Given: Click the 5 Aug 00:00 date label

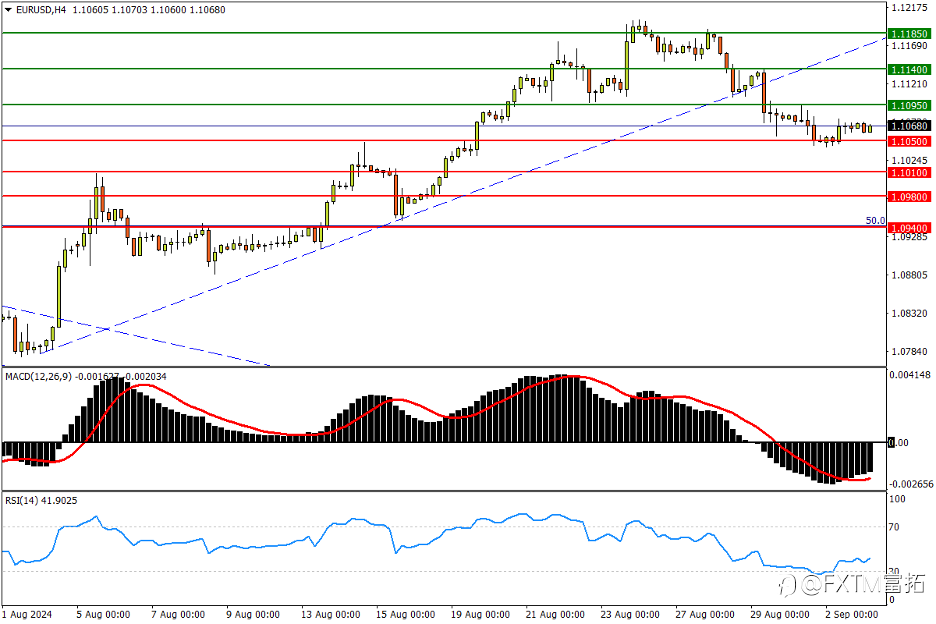Looking at the screenshot, I should coord(103,614).
